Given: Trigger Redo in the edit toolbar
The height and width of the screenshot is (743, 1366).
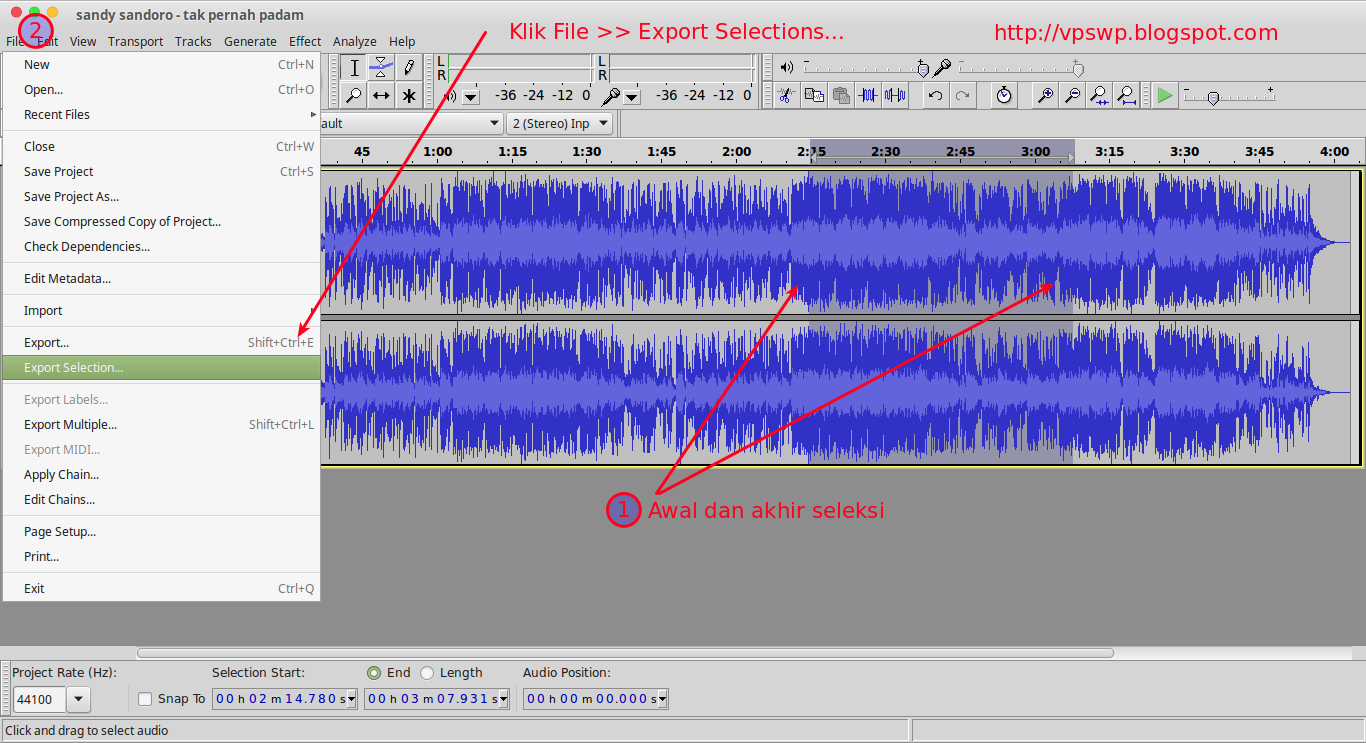Looking at the screenshot, I should pos(963,95).
